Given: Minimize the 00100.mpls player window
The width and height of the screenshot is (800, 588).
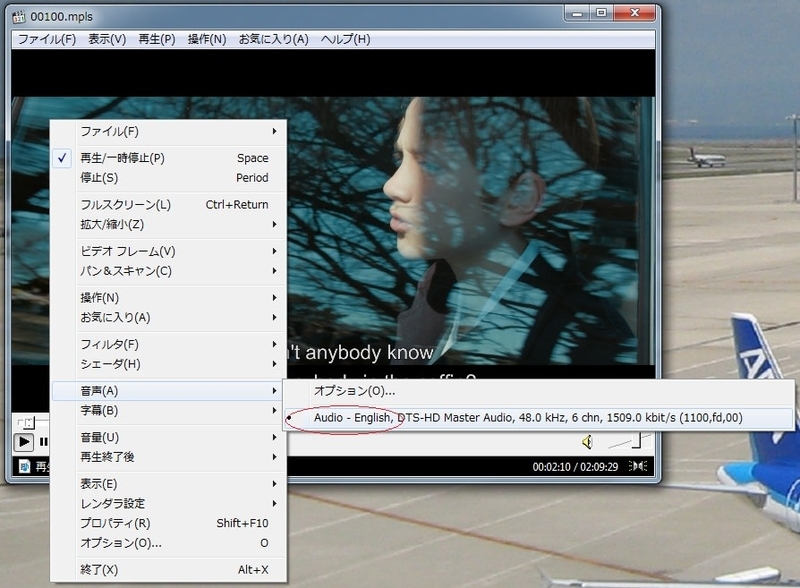Looking at the screenshot, I should pyautogui.click(x=577, y=13).
